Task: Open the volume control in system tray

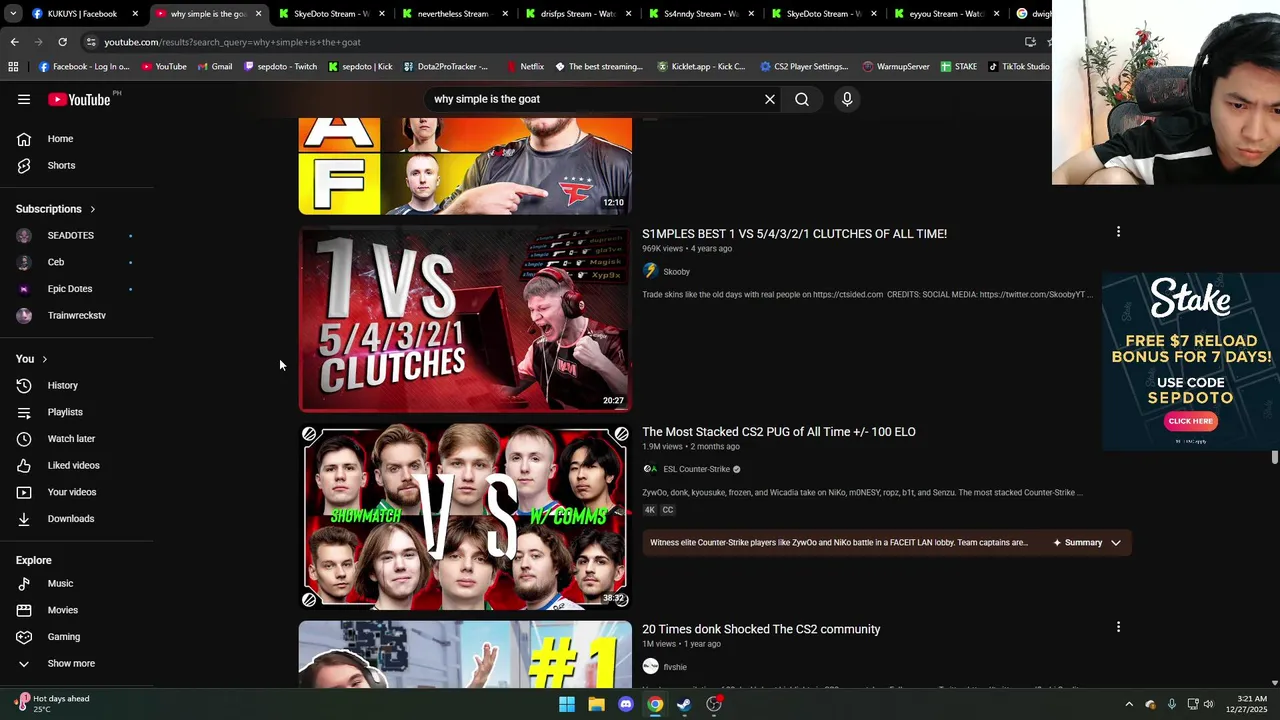Action: [1208, 704]
